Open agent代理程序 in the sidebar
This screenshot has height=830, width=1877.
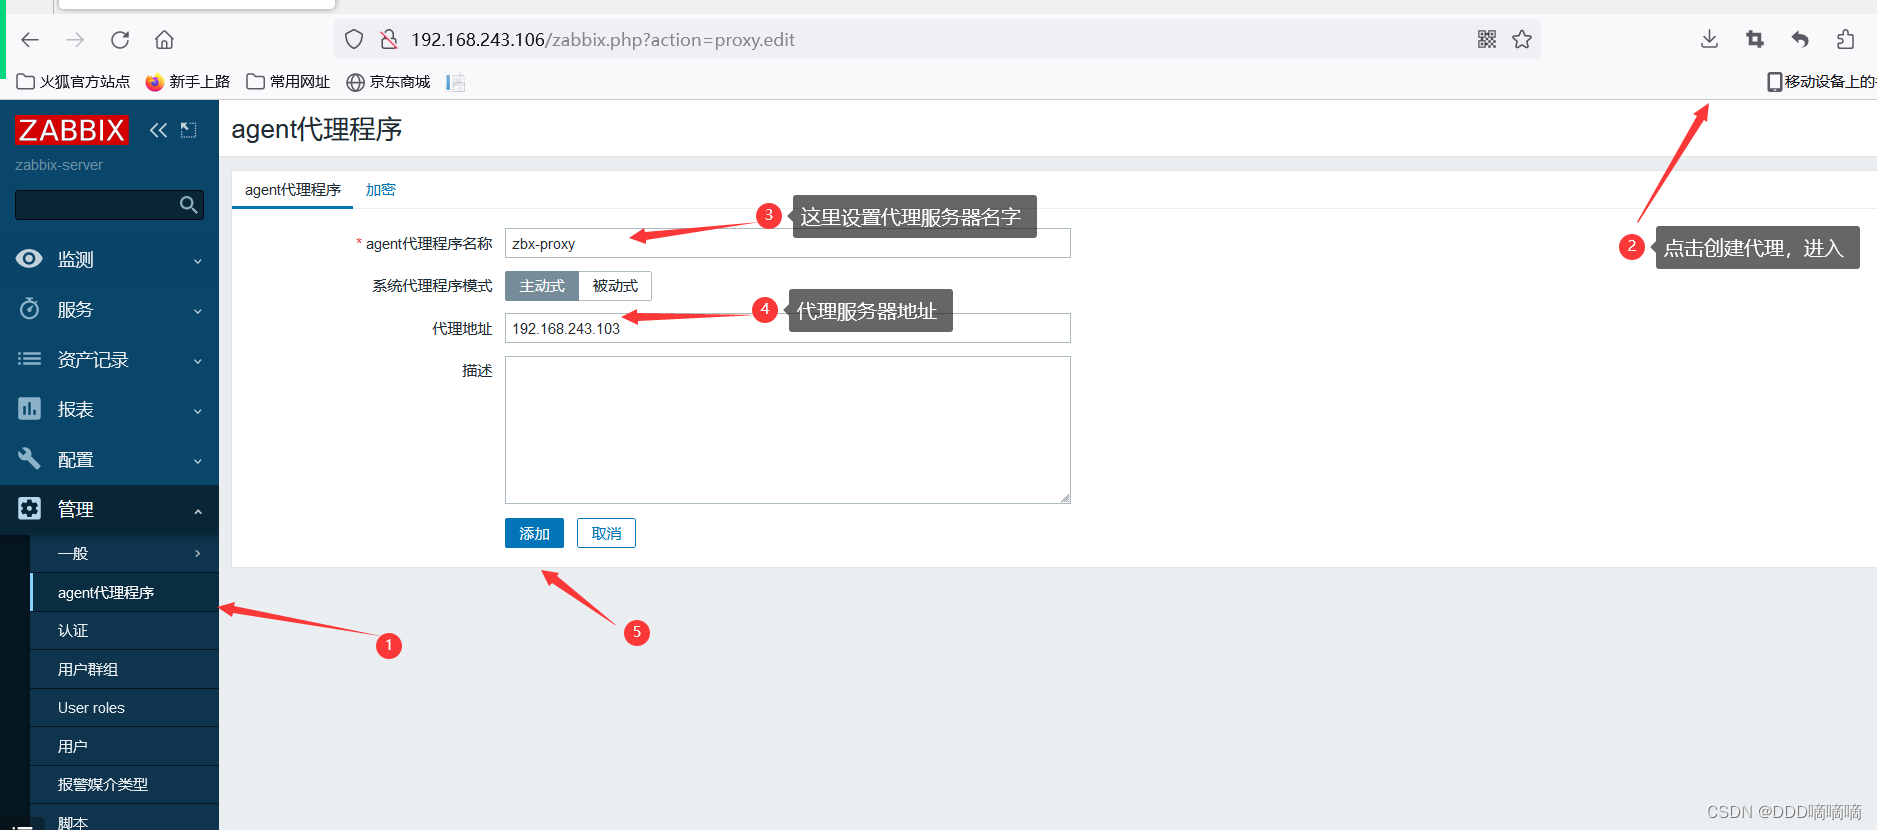[125, 592]
